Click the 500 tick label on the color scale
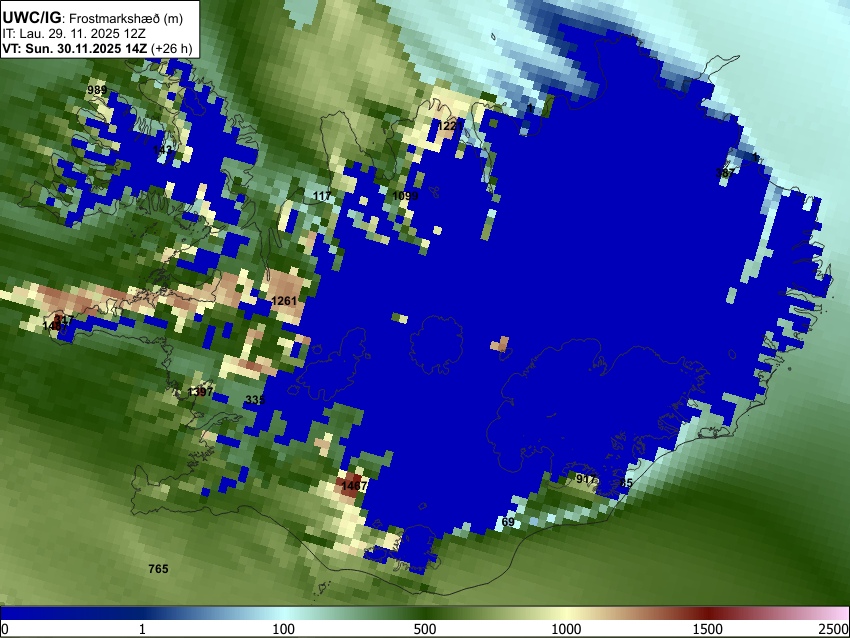This screenshot has height=638, width=850. tap(424, 629)
